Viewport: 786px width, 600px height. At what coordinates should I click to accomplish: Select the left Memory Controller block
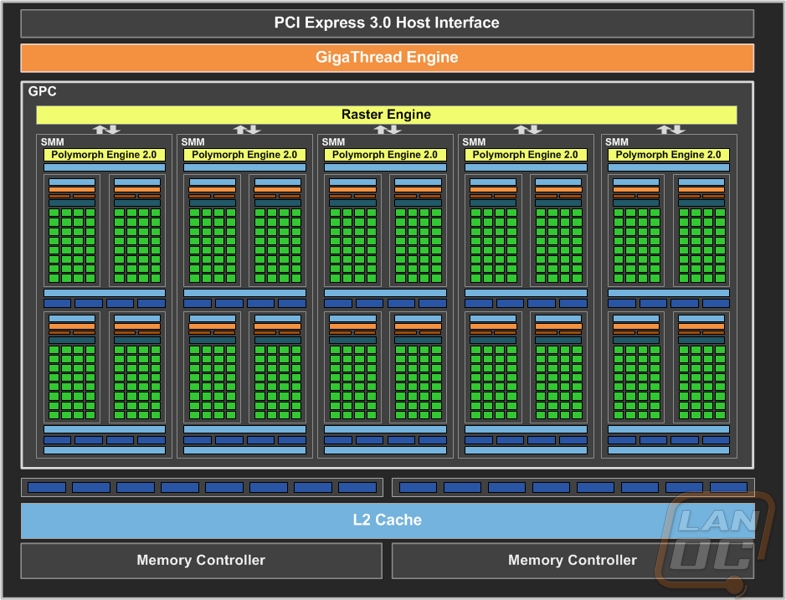(x=202, y=560)
